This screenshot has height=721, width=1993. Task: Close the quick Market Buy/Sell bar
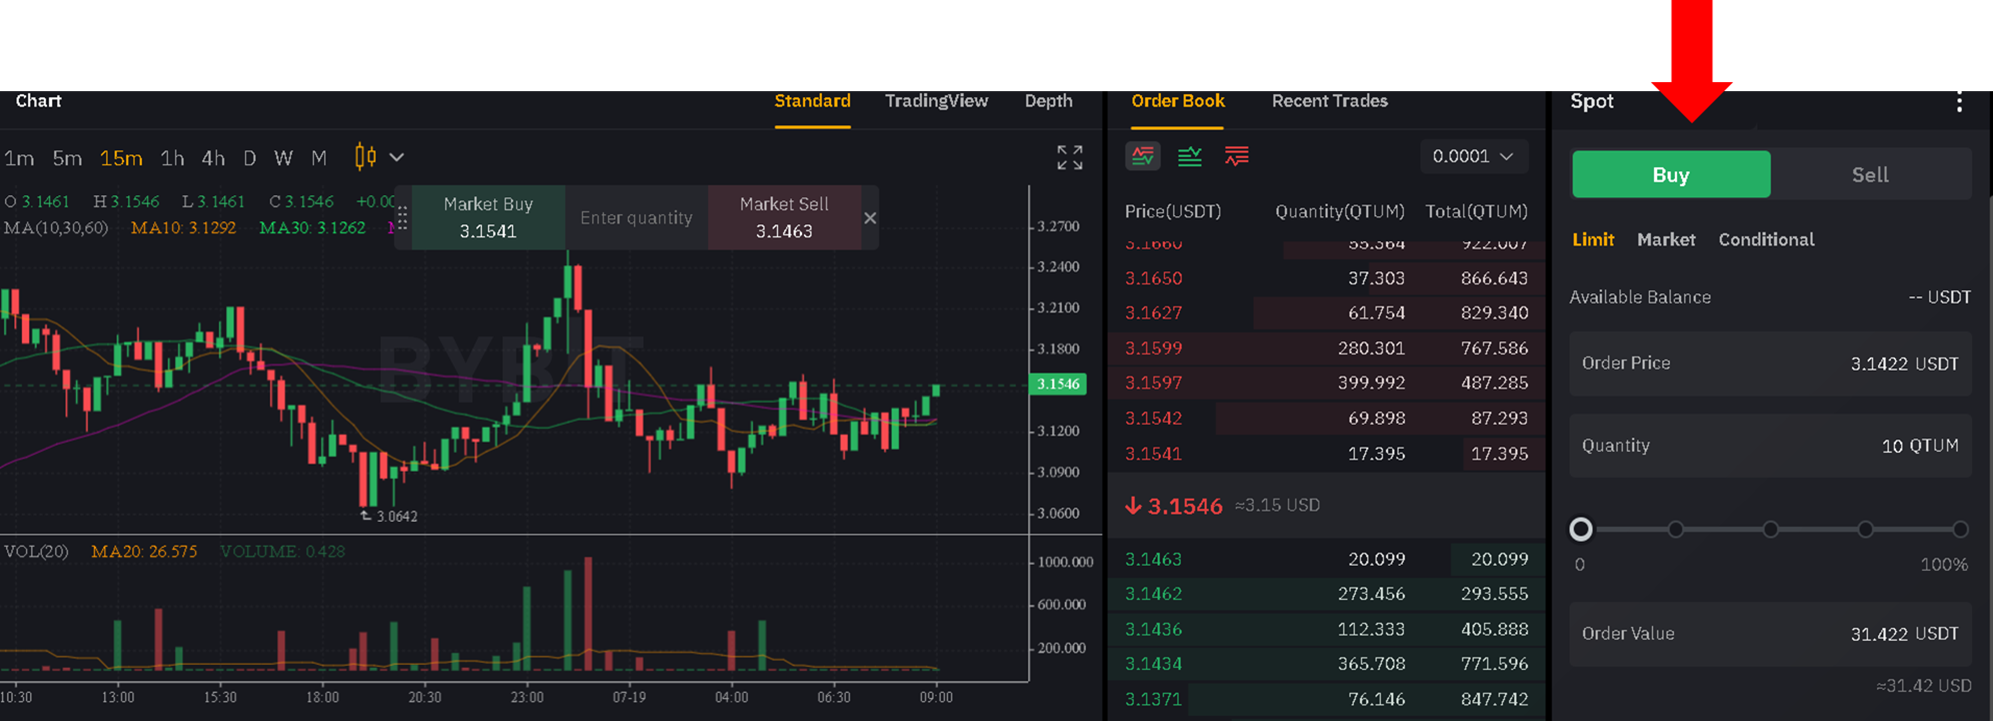pos(870,218)
